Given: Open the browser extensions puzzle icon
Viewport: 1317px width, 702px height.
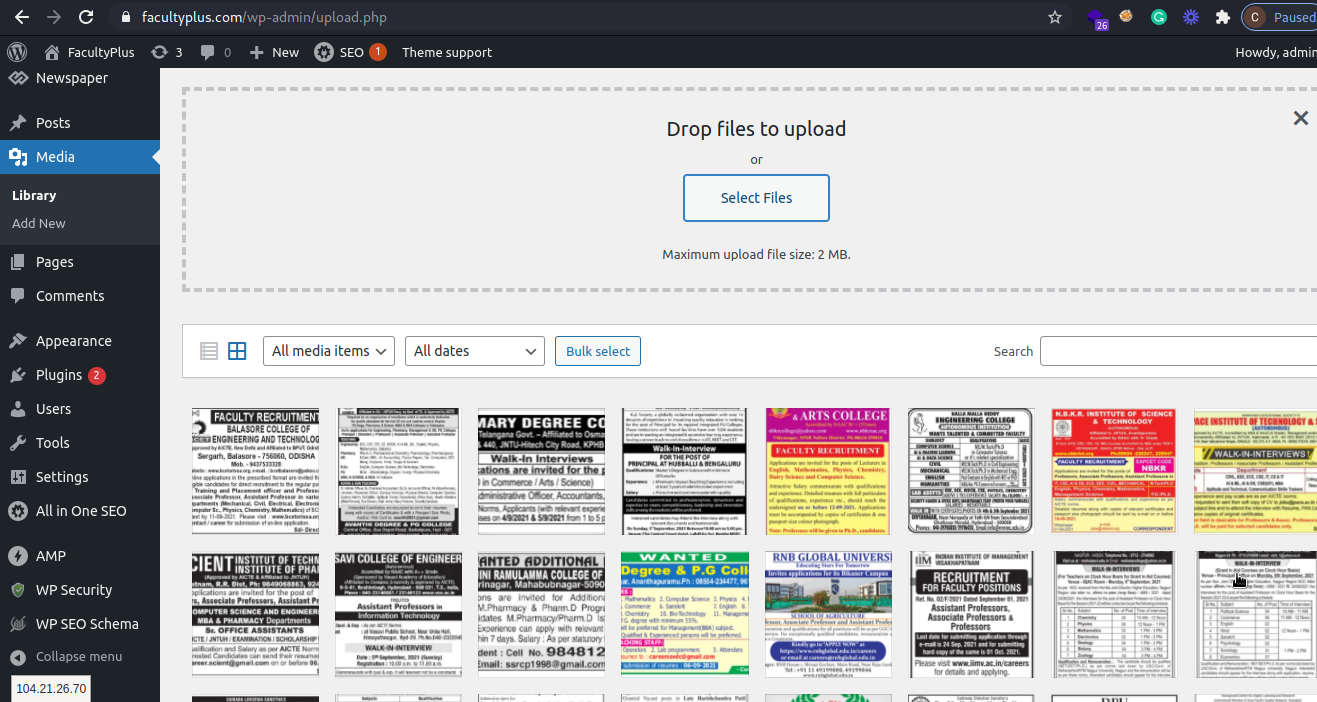Looking at the screenshot, I should pyautogui.click(x=1222, y=17).
